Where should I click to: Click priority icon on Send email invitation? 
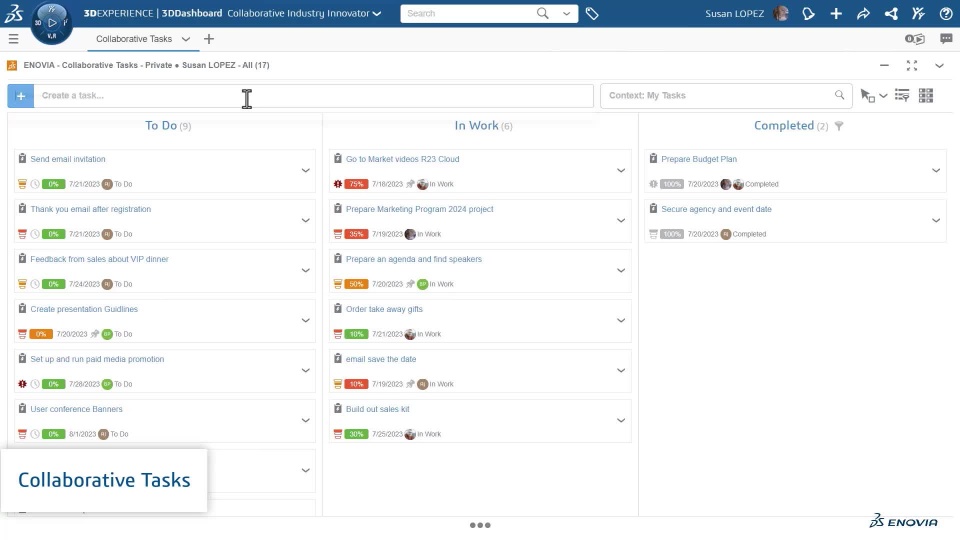pos(22,184)
